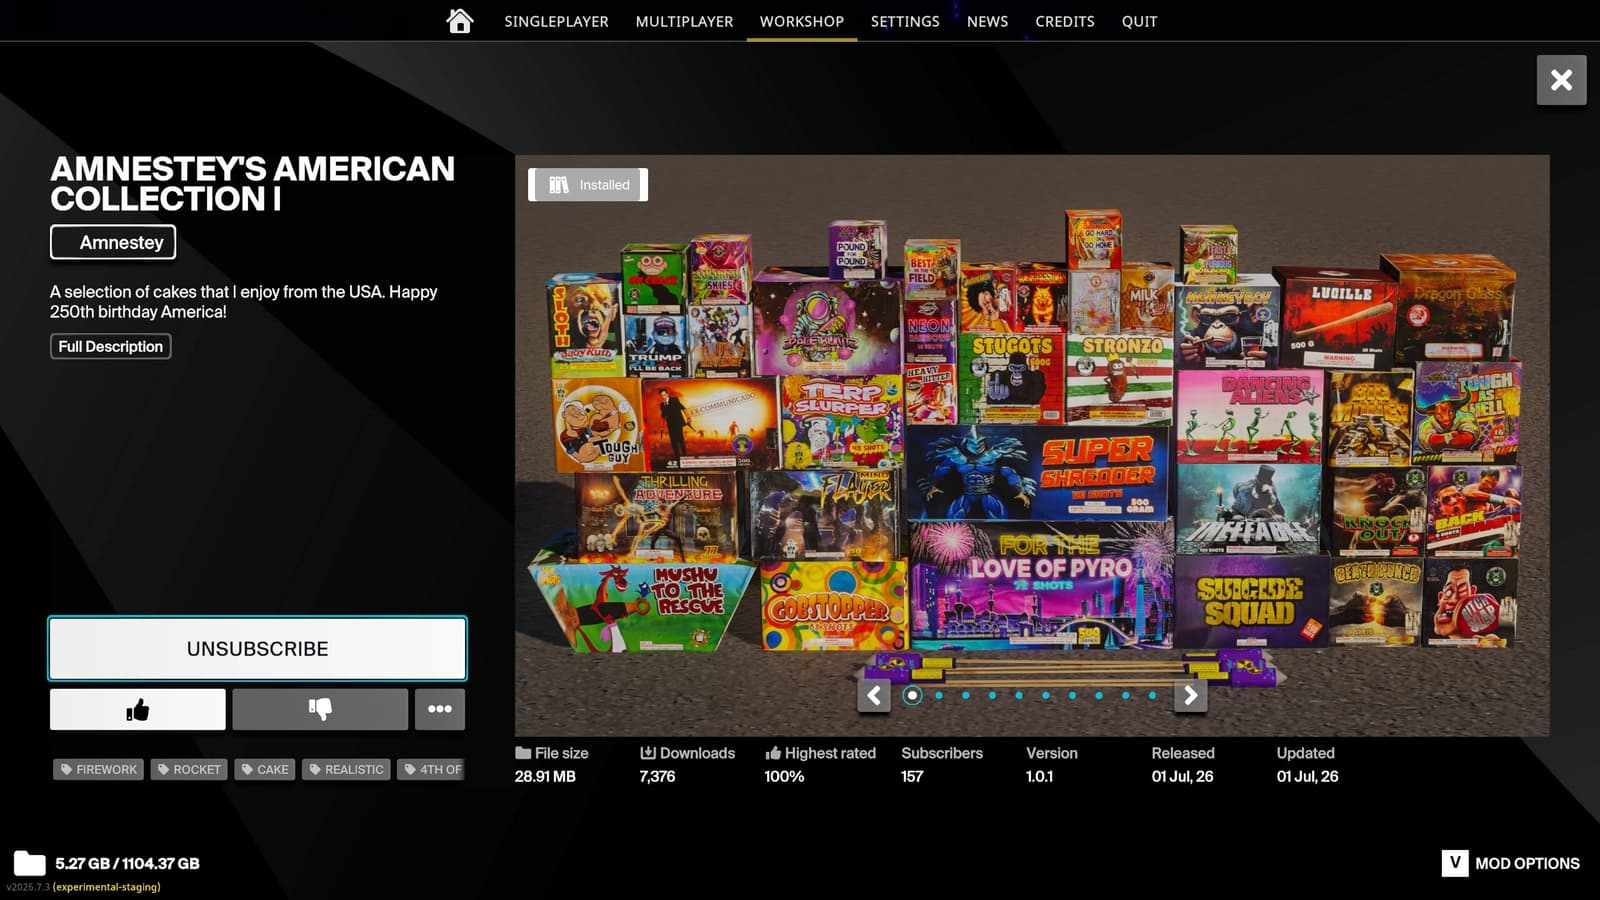Viewport: 1600px width, 900px height.
Task: Click the mod title Amnestey's American Collection I
Action: point(253,184)
